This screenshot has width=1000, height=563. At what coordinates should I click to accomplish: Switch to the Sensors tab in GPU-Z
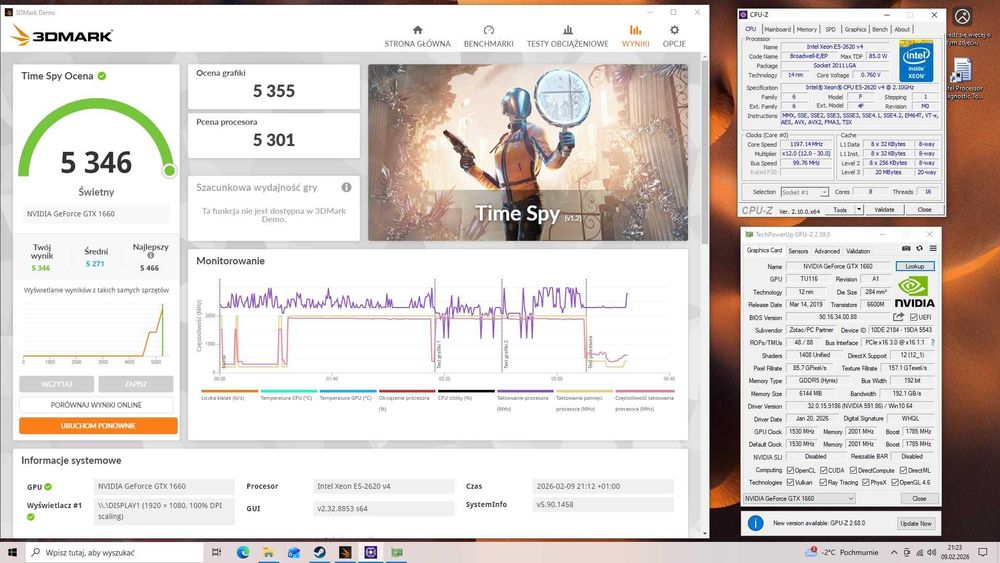pos(798,251)
